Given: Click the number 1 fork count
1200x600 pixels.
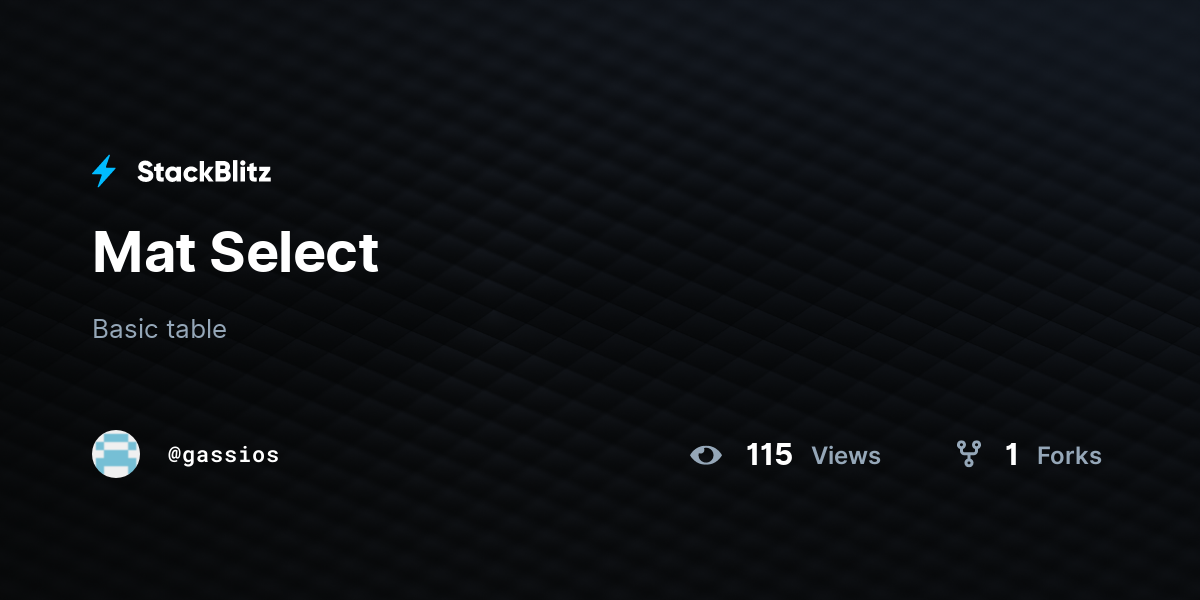Looking at the screenshot, I should (1012, 455).
